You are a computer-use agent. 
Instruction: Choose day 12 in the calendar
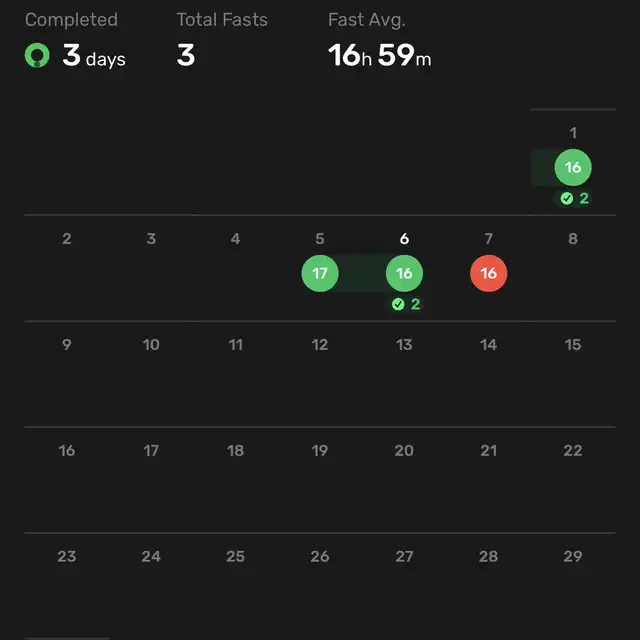click(x=320, y=345)
